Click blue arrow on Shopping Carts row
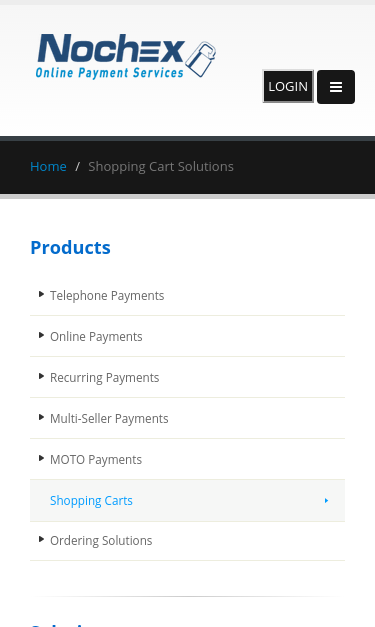 (327, 501)
